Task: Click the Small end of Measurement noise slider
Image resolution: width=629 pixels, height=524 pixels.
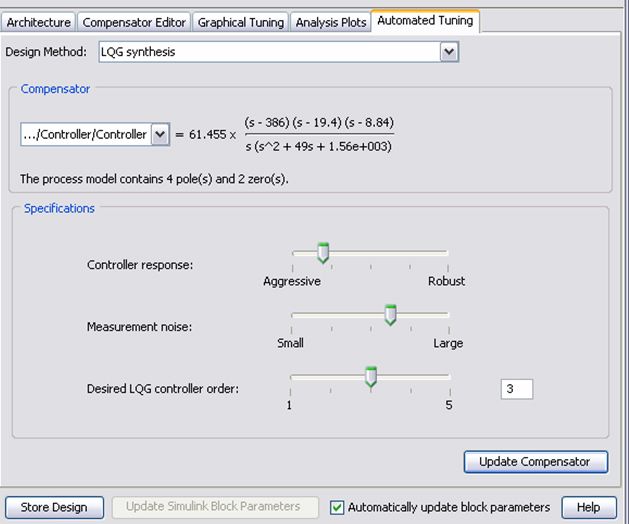Action: pyautogui.click(x=292, y=316)
